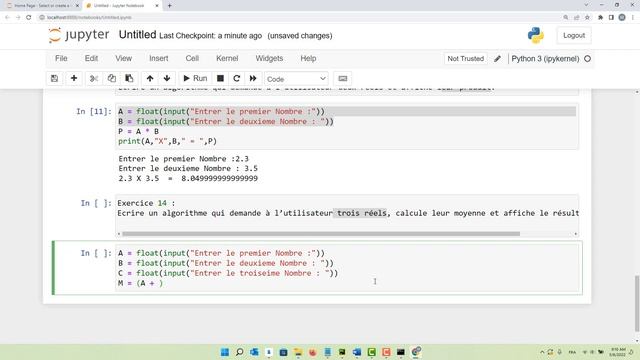Screen dimensions: 640x360
Task: Click output line 2.3 X 3.5 = 8.049999999999999
Action: [188, 178]
